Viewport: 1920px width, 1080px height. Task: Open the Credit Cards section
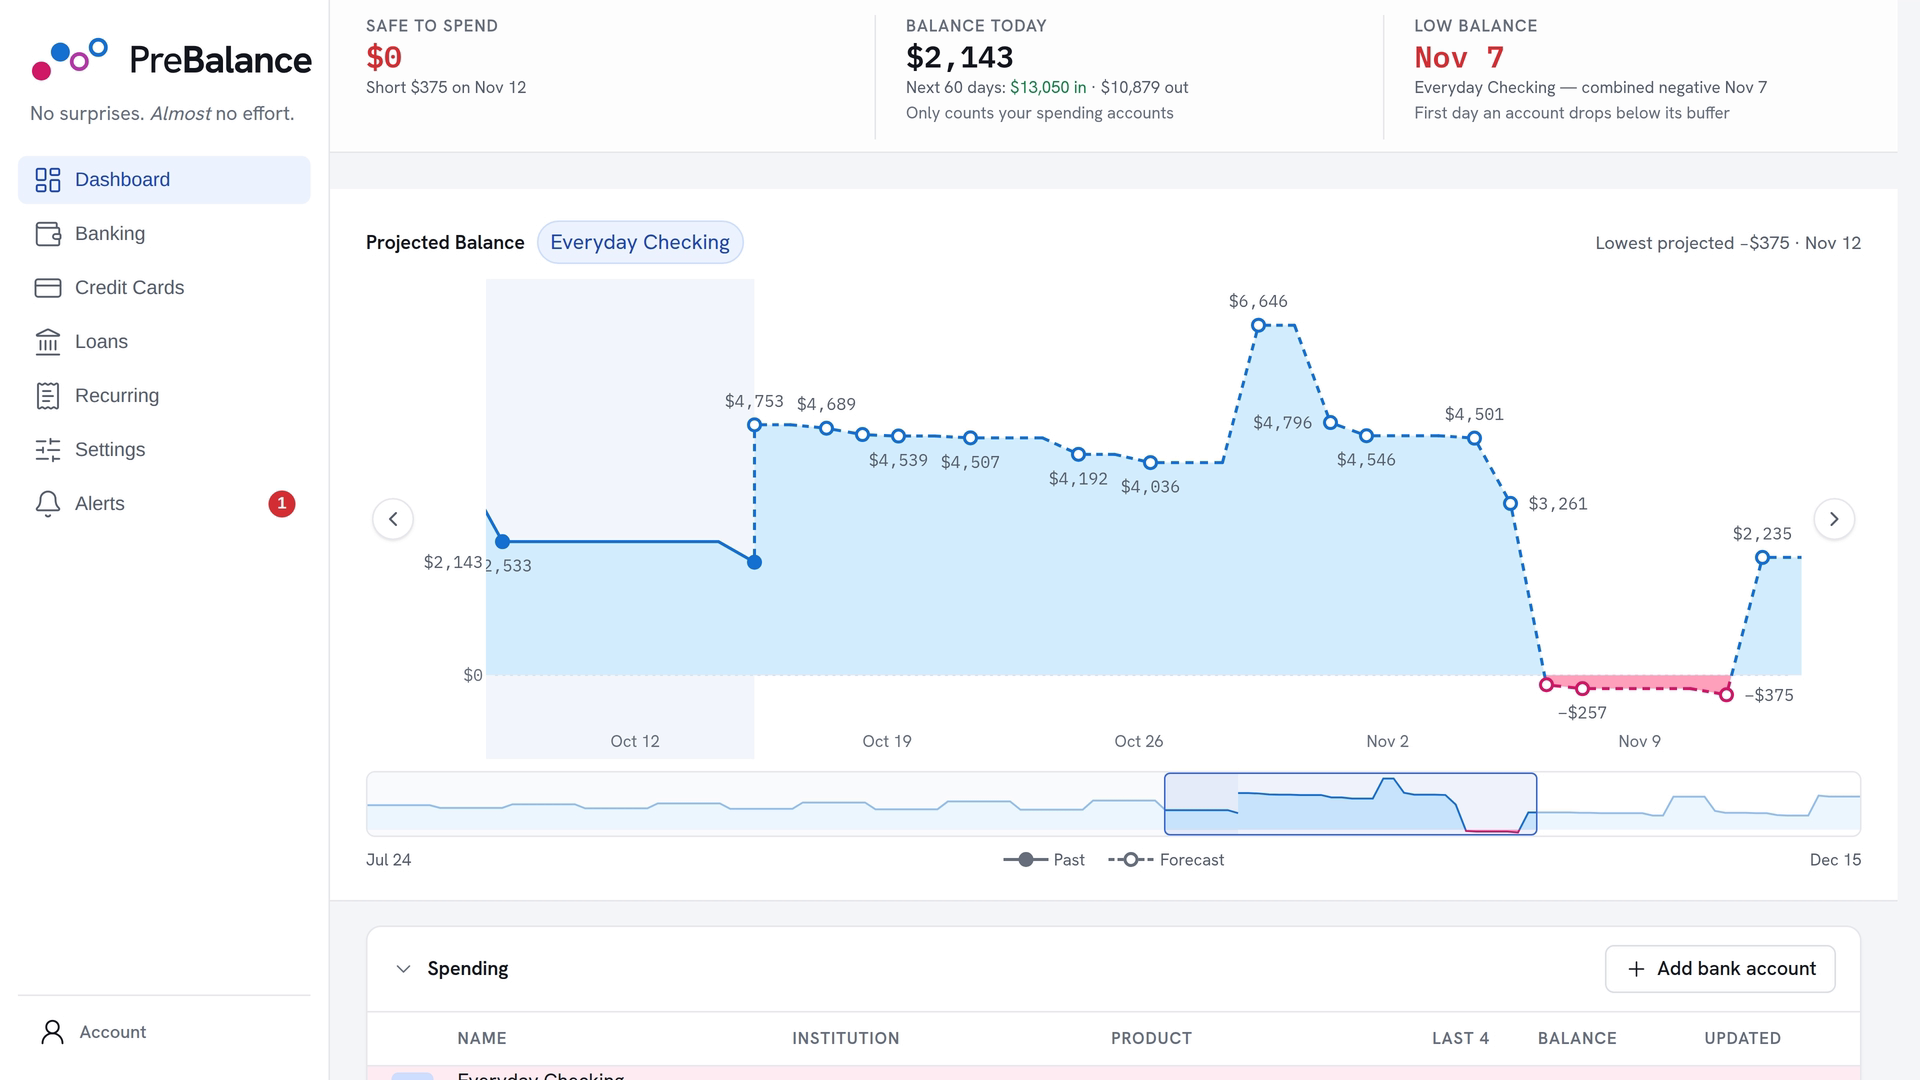click(x=164, y=288)
